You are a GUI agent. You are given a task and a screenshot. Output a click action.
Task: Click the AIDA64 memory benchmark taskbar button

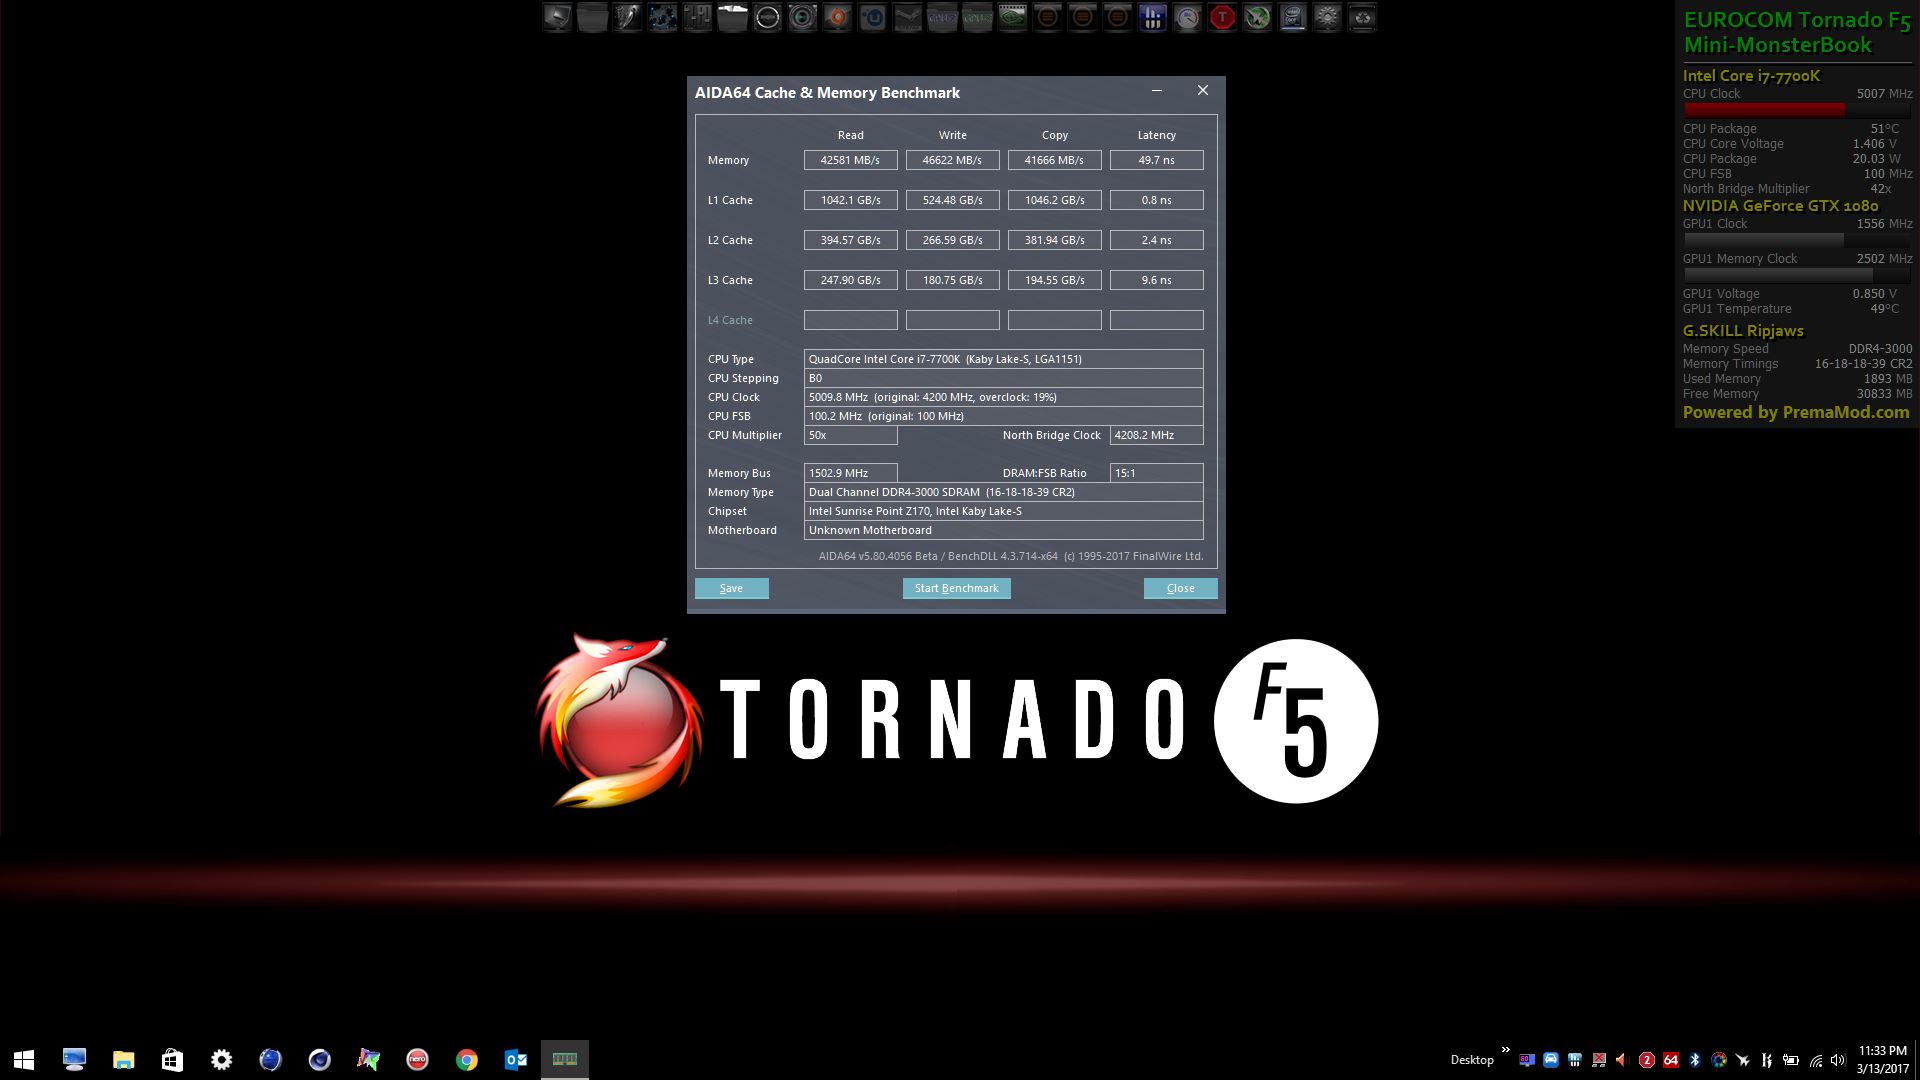tap(565, 1059)
